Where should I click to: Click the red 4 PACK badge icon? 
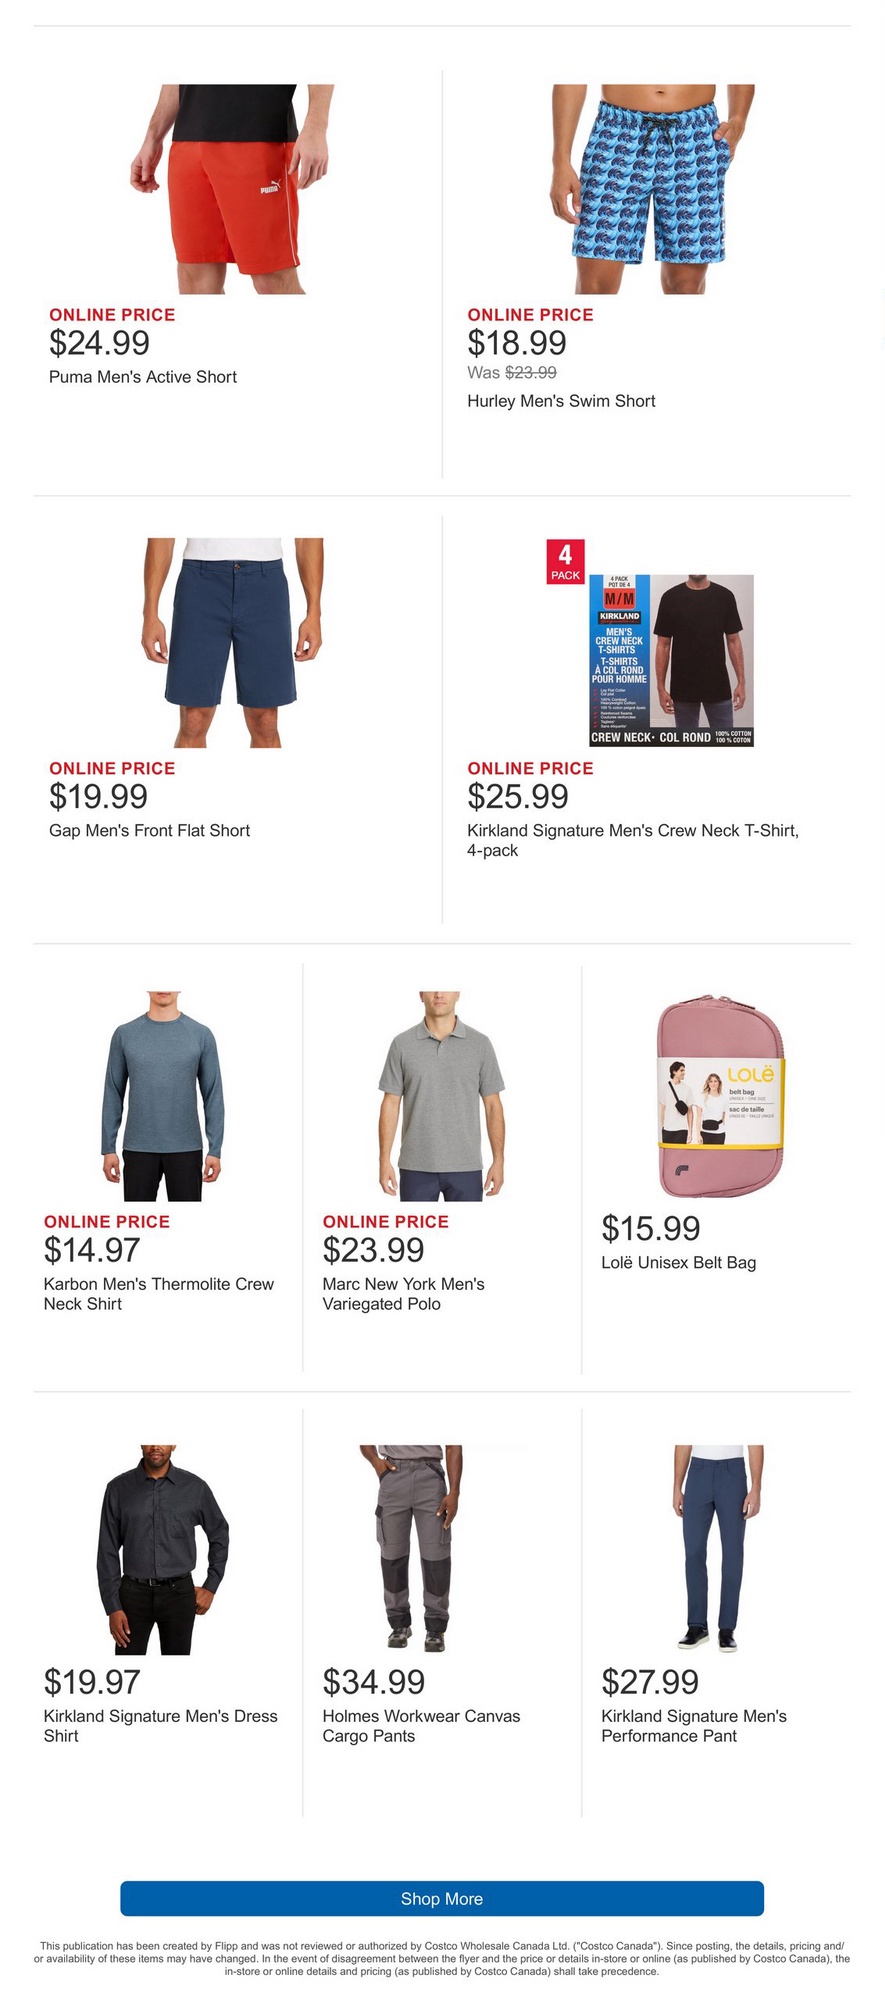click(x=565, y=561)
